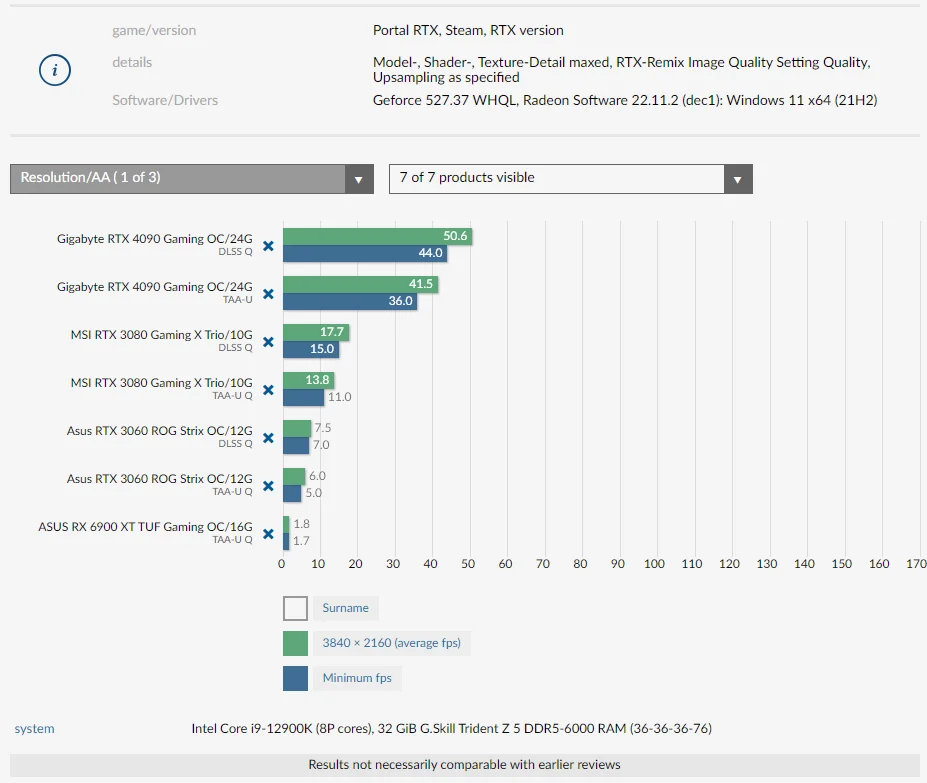This screenshot has height=783, width=927.
Task: Open the 7 of 7 products visible dropdown
Action: click(x=571, y=179)
